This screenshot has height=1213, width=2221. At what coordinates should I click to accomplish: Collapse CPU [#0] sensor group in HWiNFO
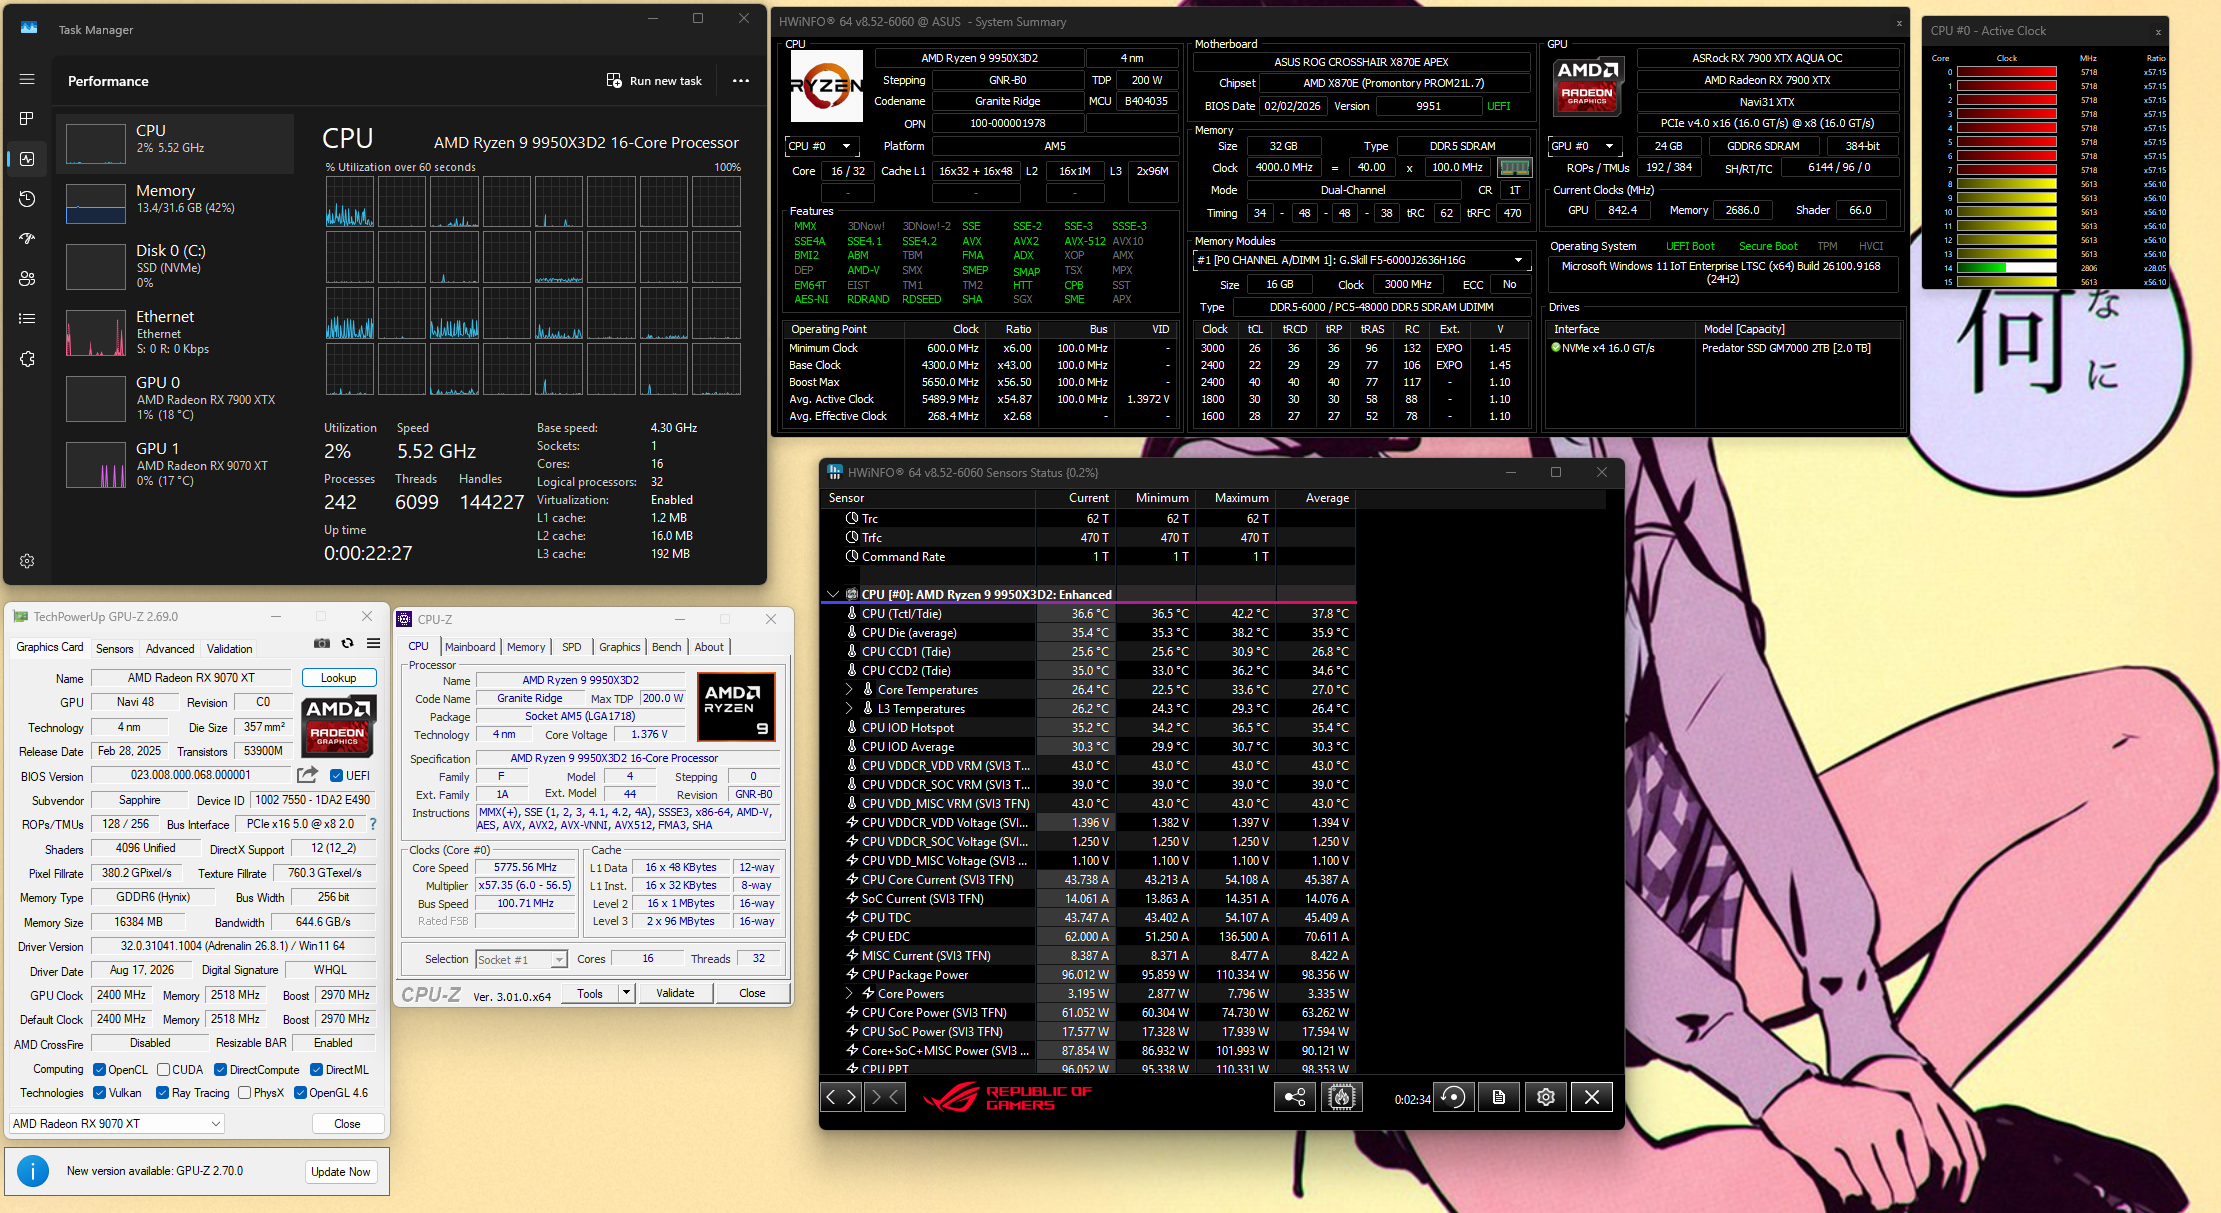tap(832, 594)
